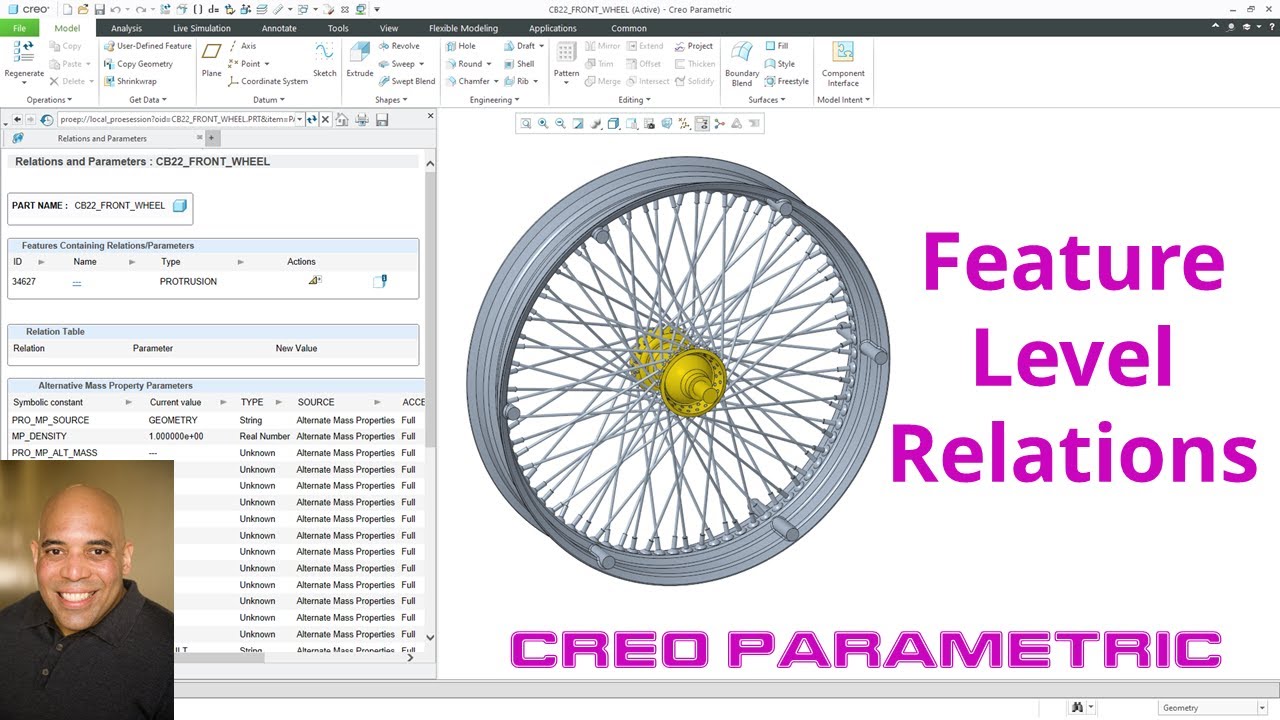Toggle annotation display in graphics toolbar
Viewport: 1280px width, 720px height.
click(702, 124)
